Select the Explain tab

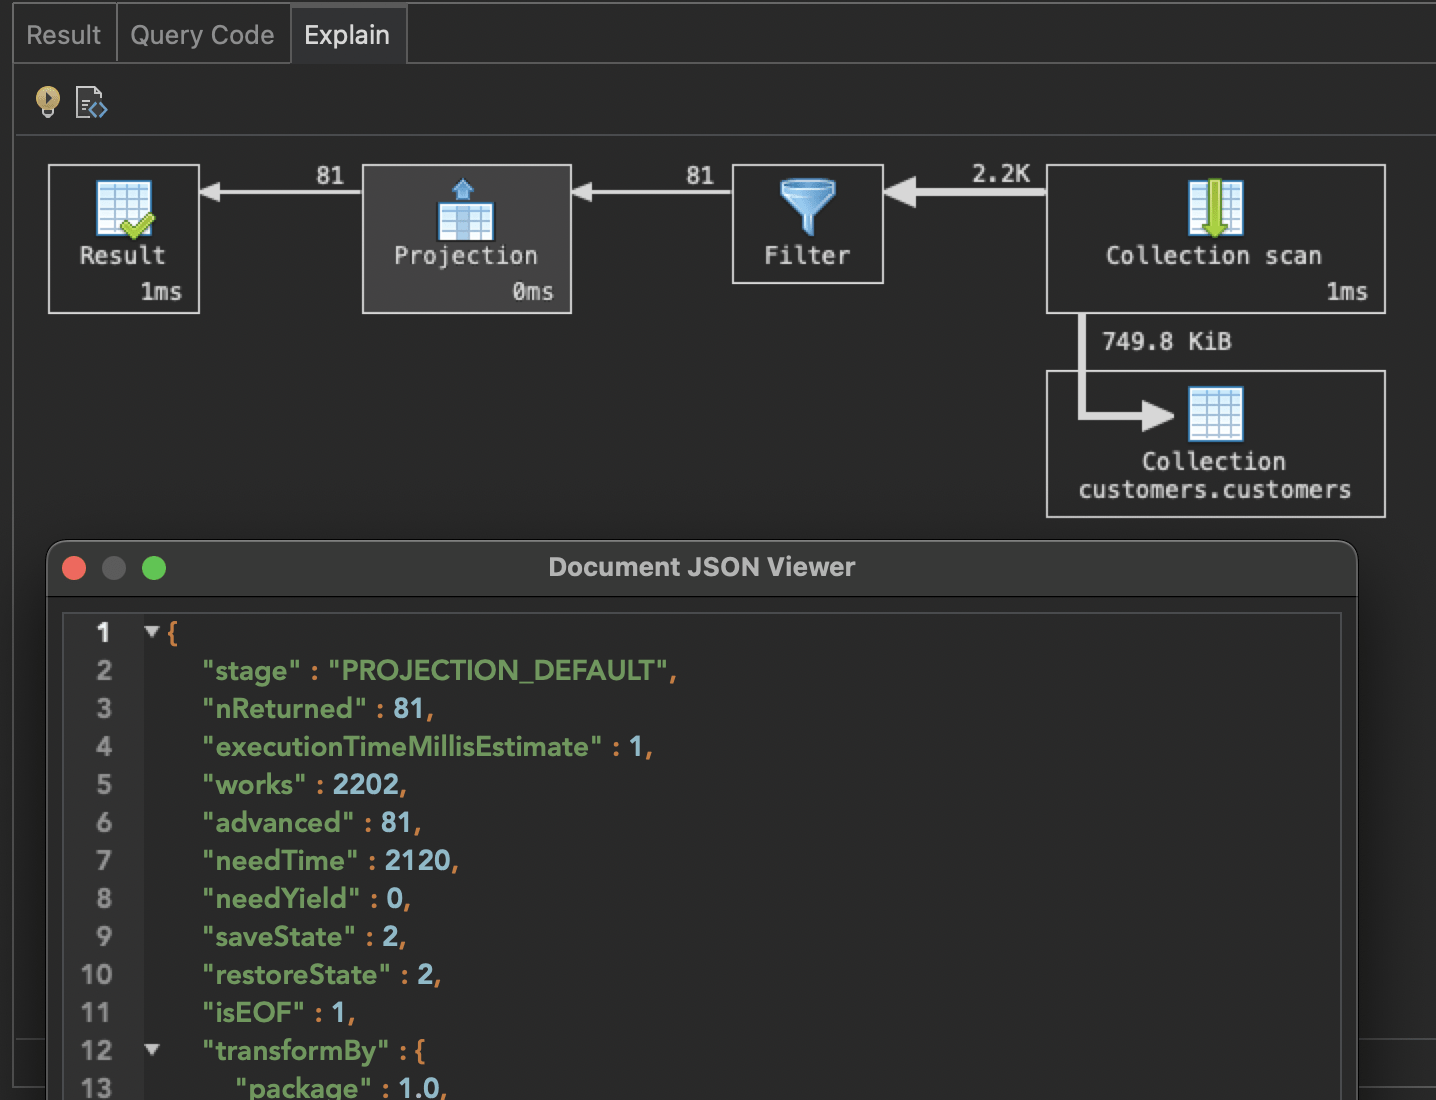(347, 35)
